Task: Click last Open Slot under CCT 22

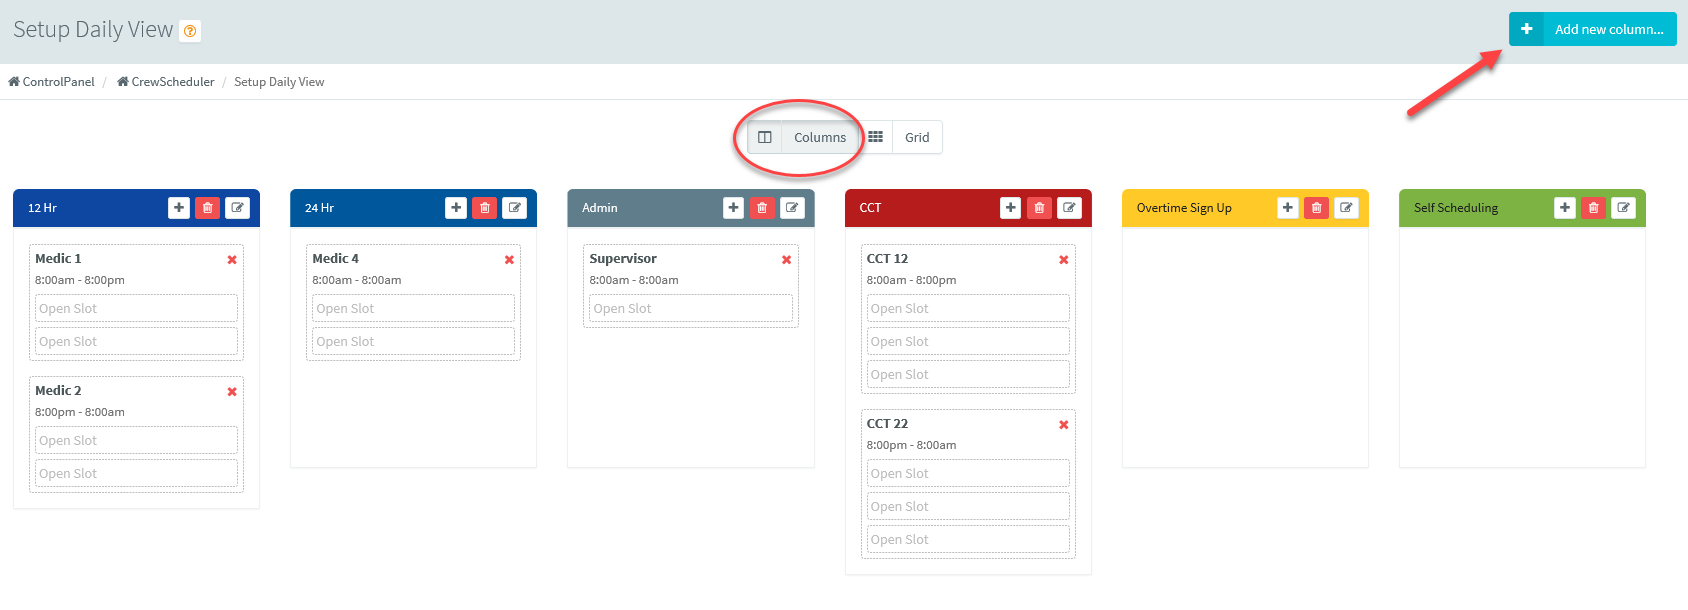Action: (x=968, y=539)
